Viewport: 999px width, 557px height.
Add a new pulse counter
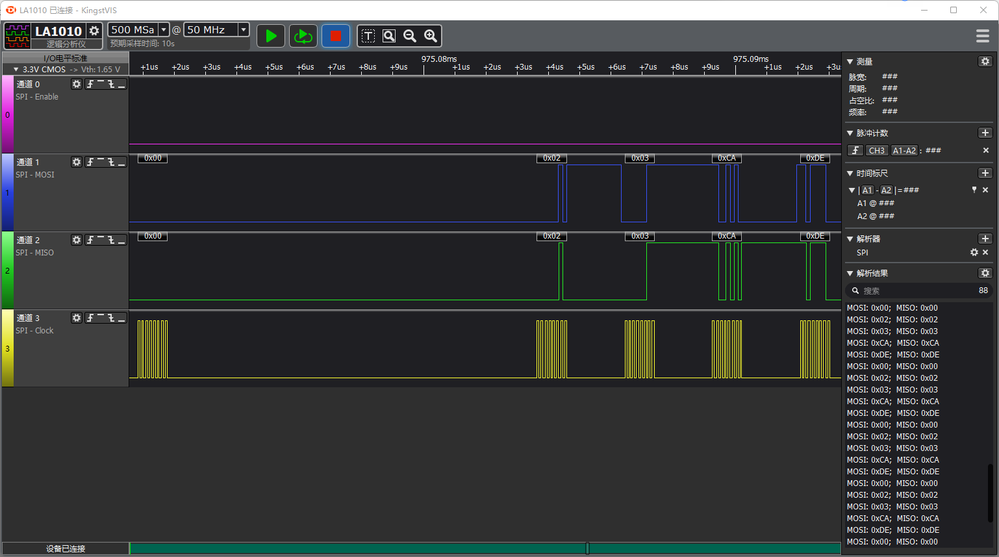(x=985, y=133)
